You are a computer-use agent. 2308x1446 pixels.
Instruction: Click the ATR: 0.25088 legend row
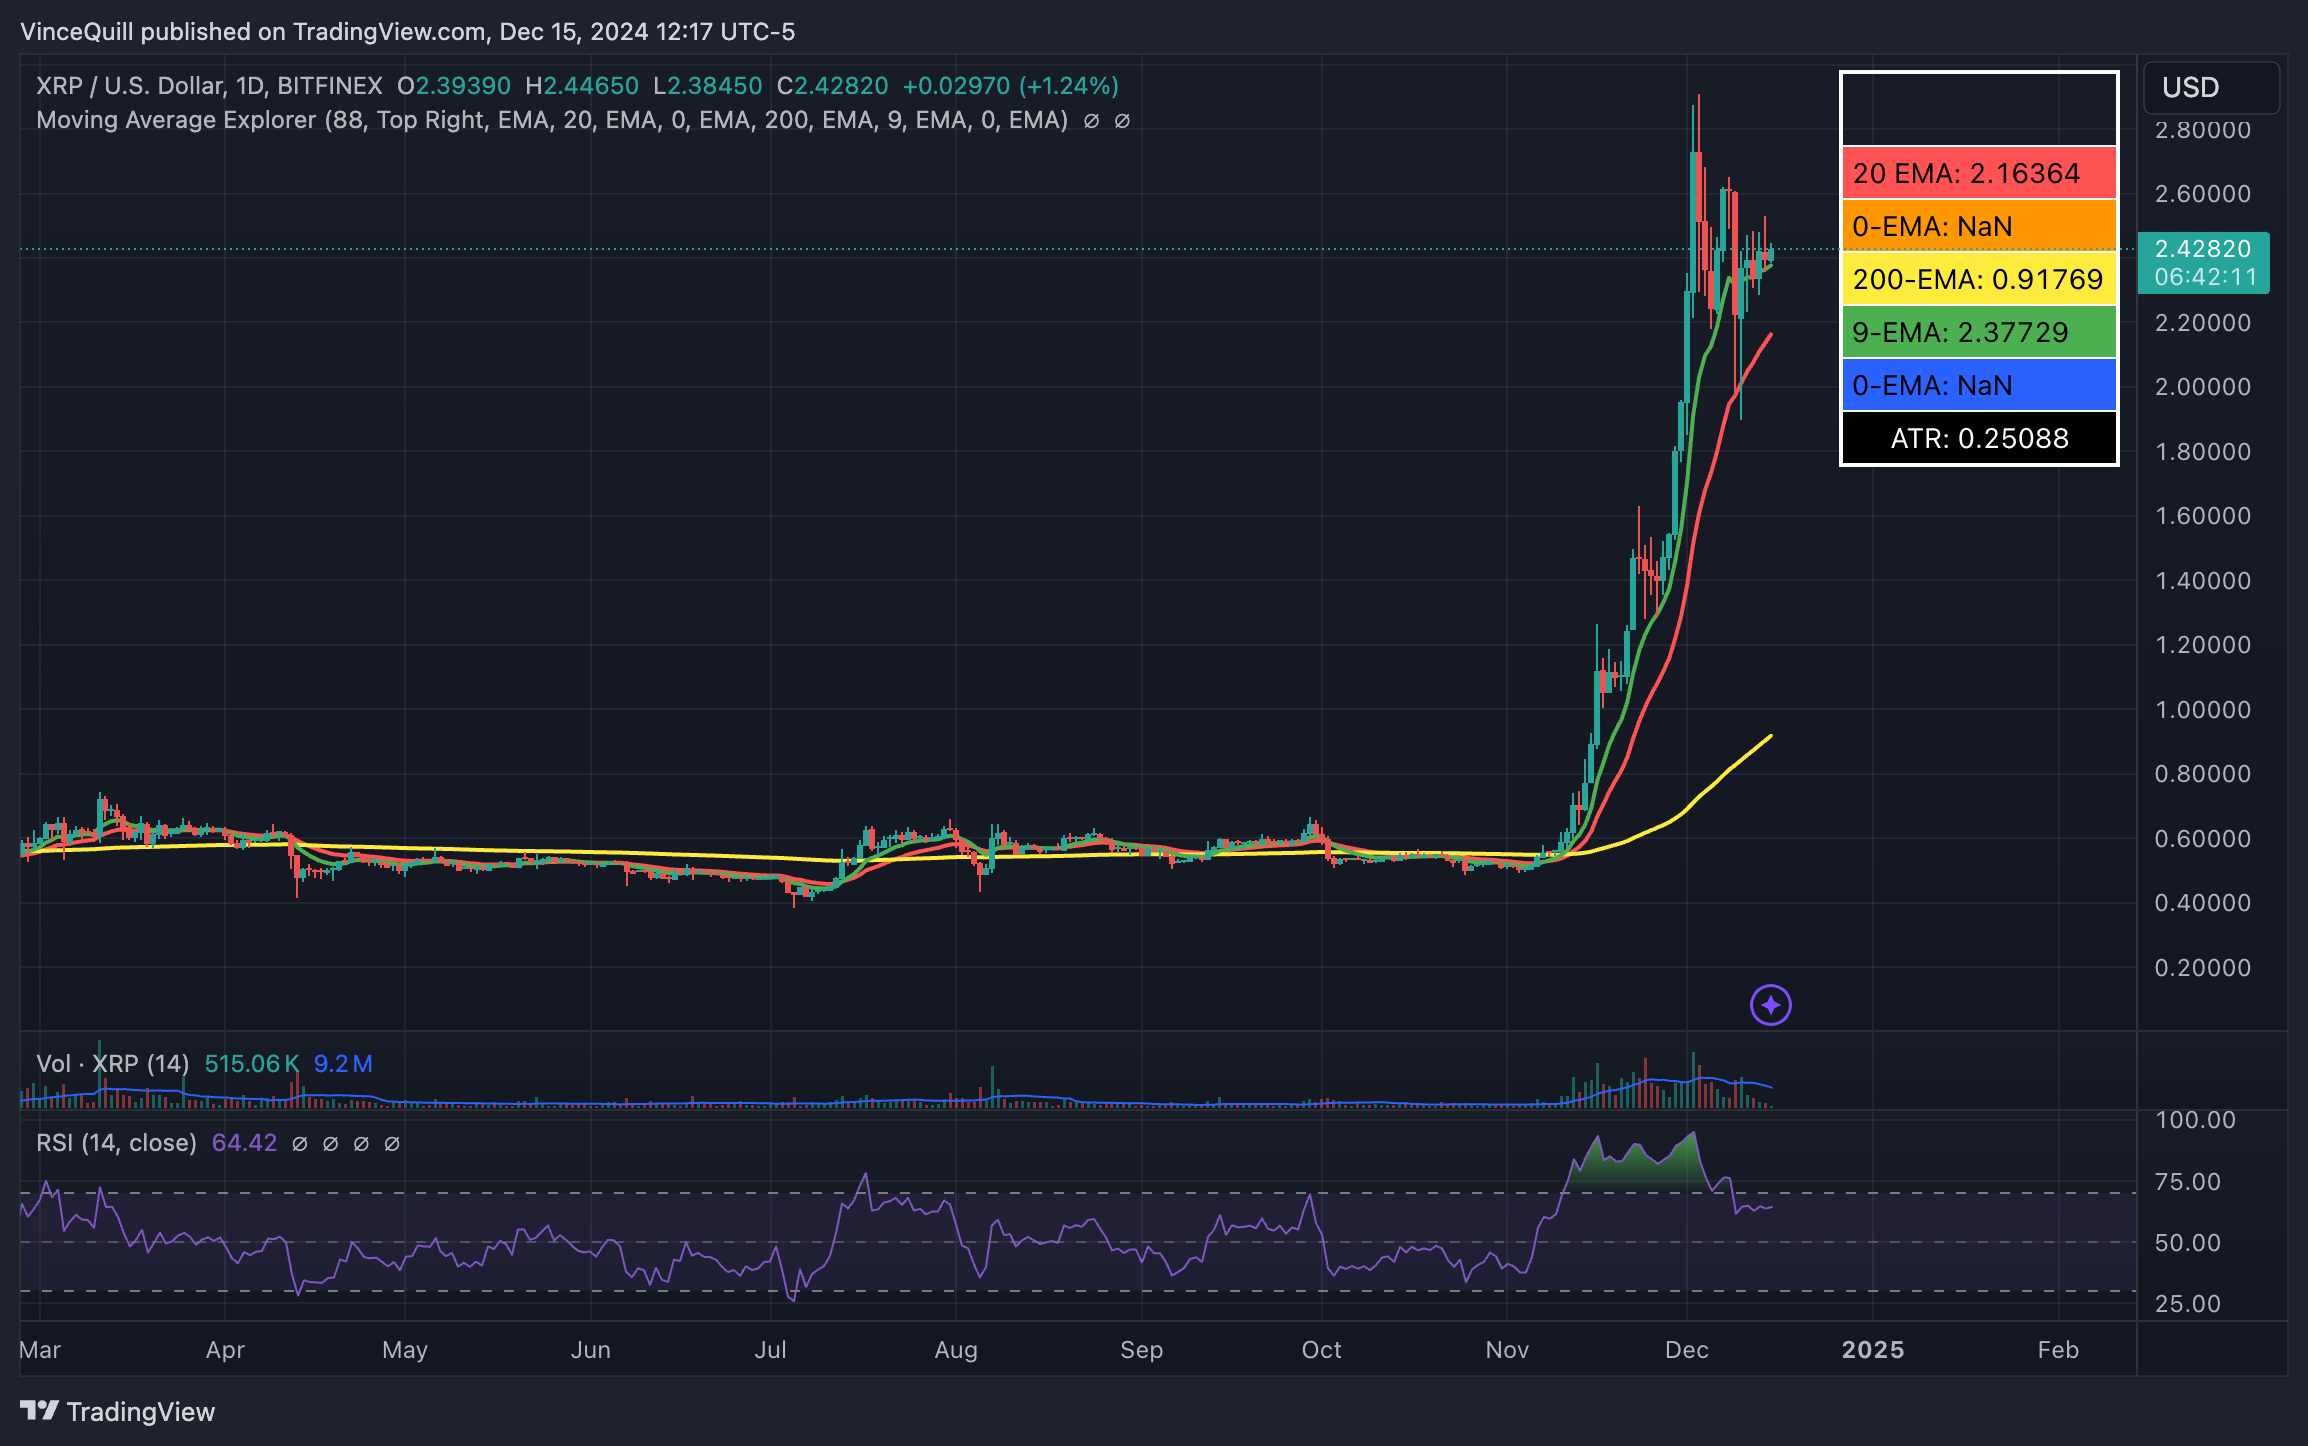(x=1978, y=438)
